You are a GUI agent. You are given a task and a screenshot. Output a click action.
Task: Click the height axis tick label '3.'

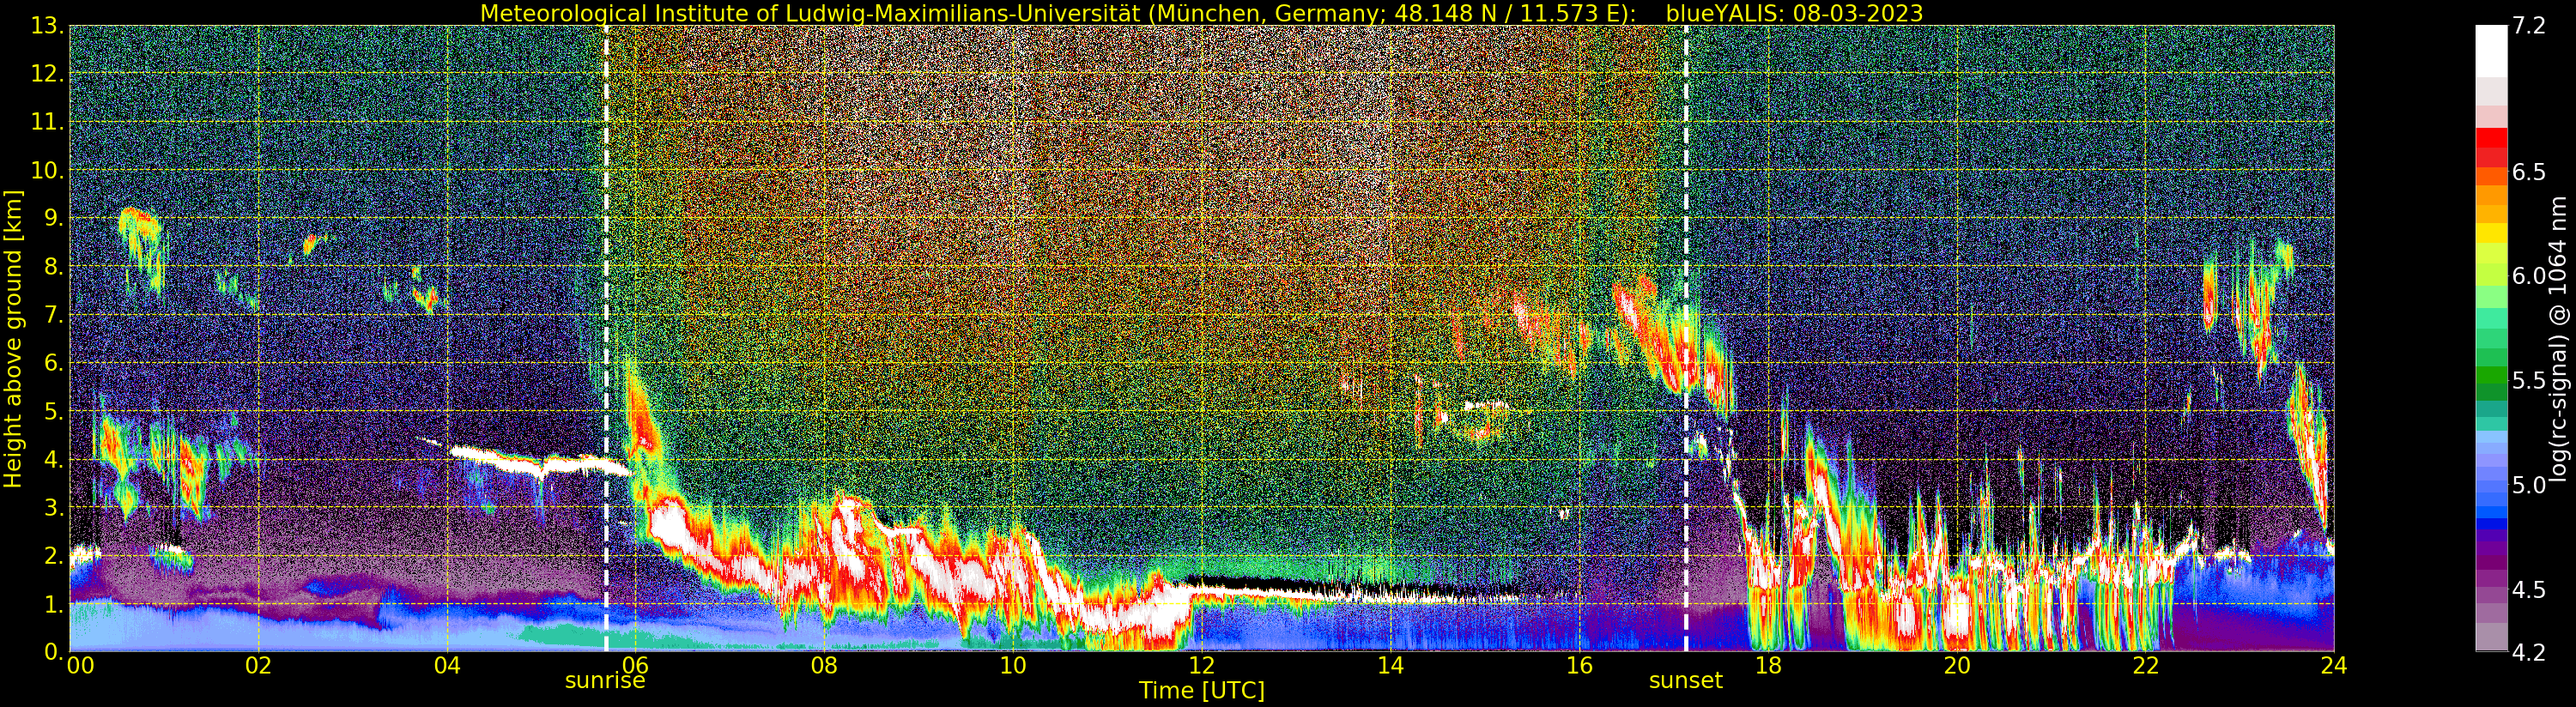click(54, 507)
